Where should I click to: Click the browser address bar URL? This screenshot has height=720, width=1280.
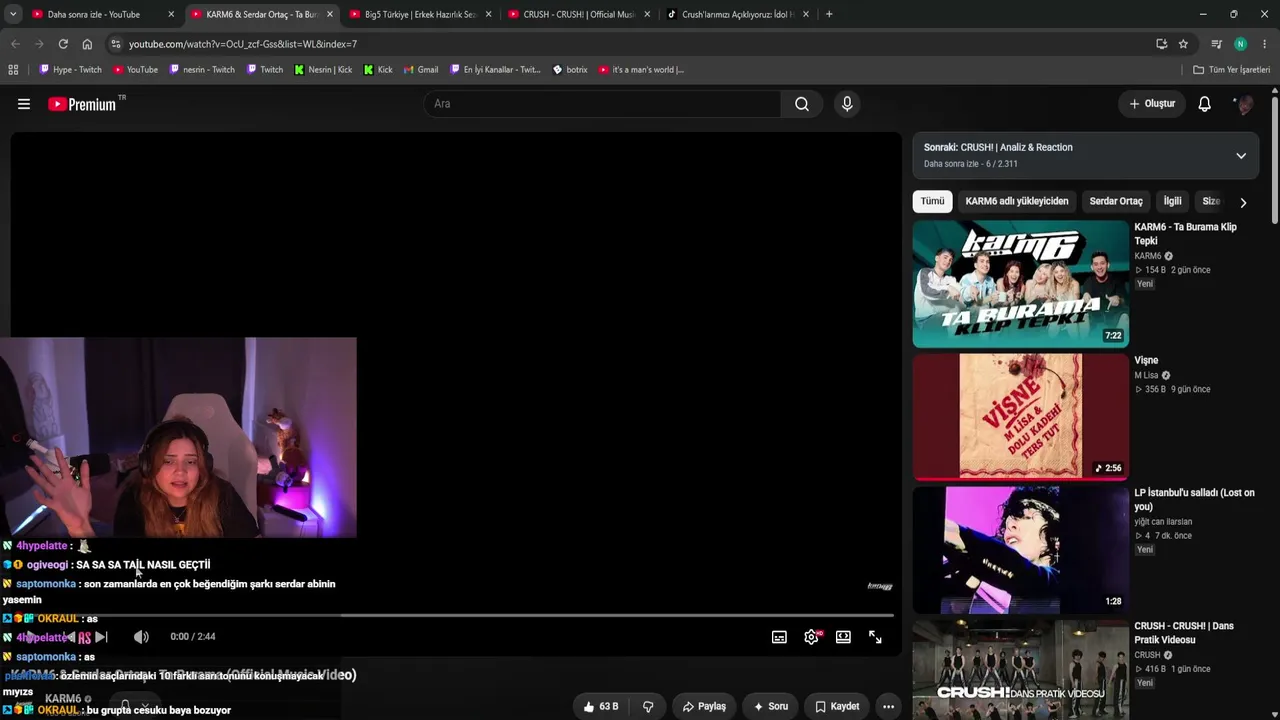coord(243,44)
